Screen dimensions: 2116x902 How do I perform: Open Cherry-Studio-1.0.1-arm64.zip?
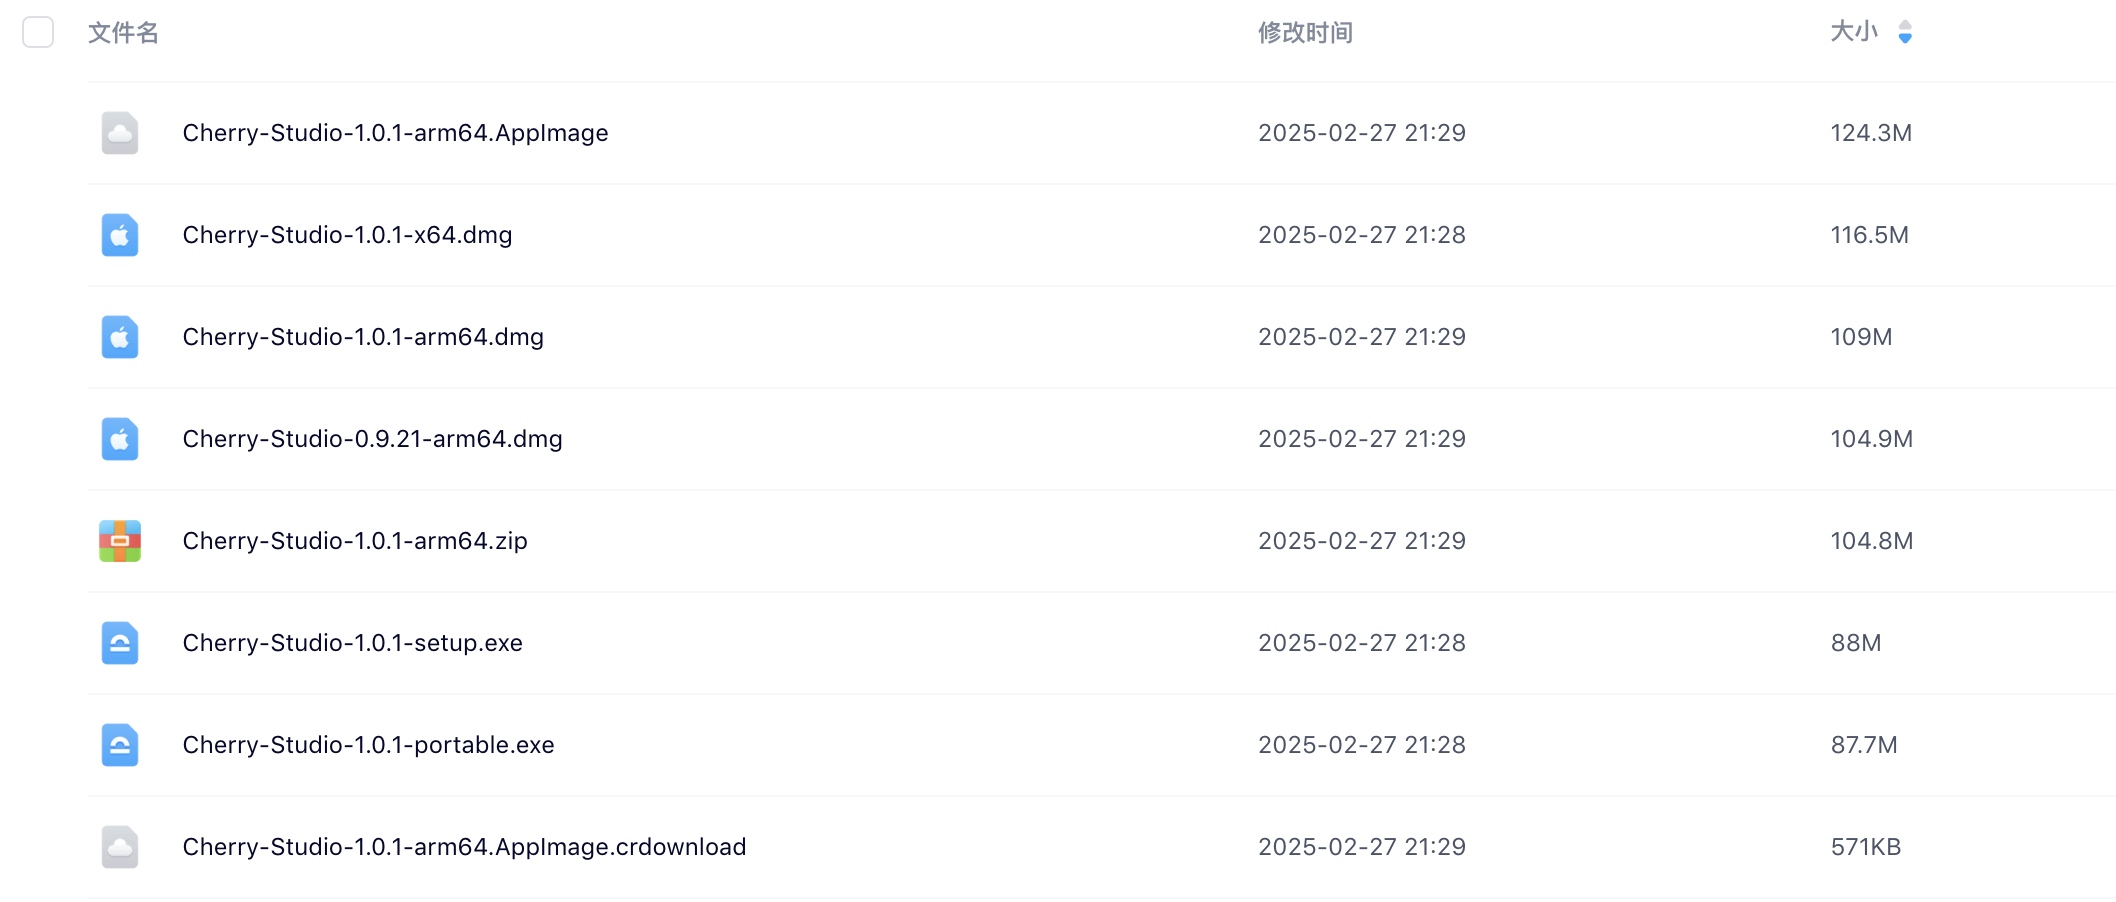pyautogui.click(x=354, y=540)
